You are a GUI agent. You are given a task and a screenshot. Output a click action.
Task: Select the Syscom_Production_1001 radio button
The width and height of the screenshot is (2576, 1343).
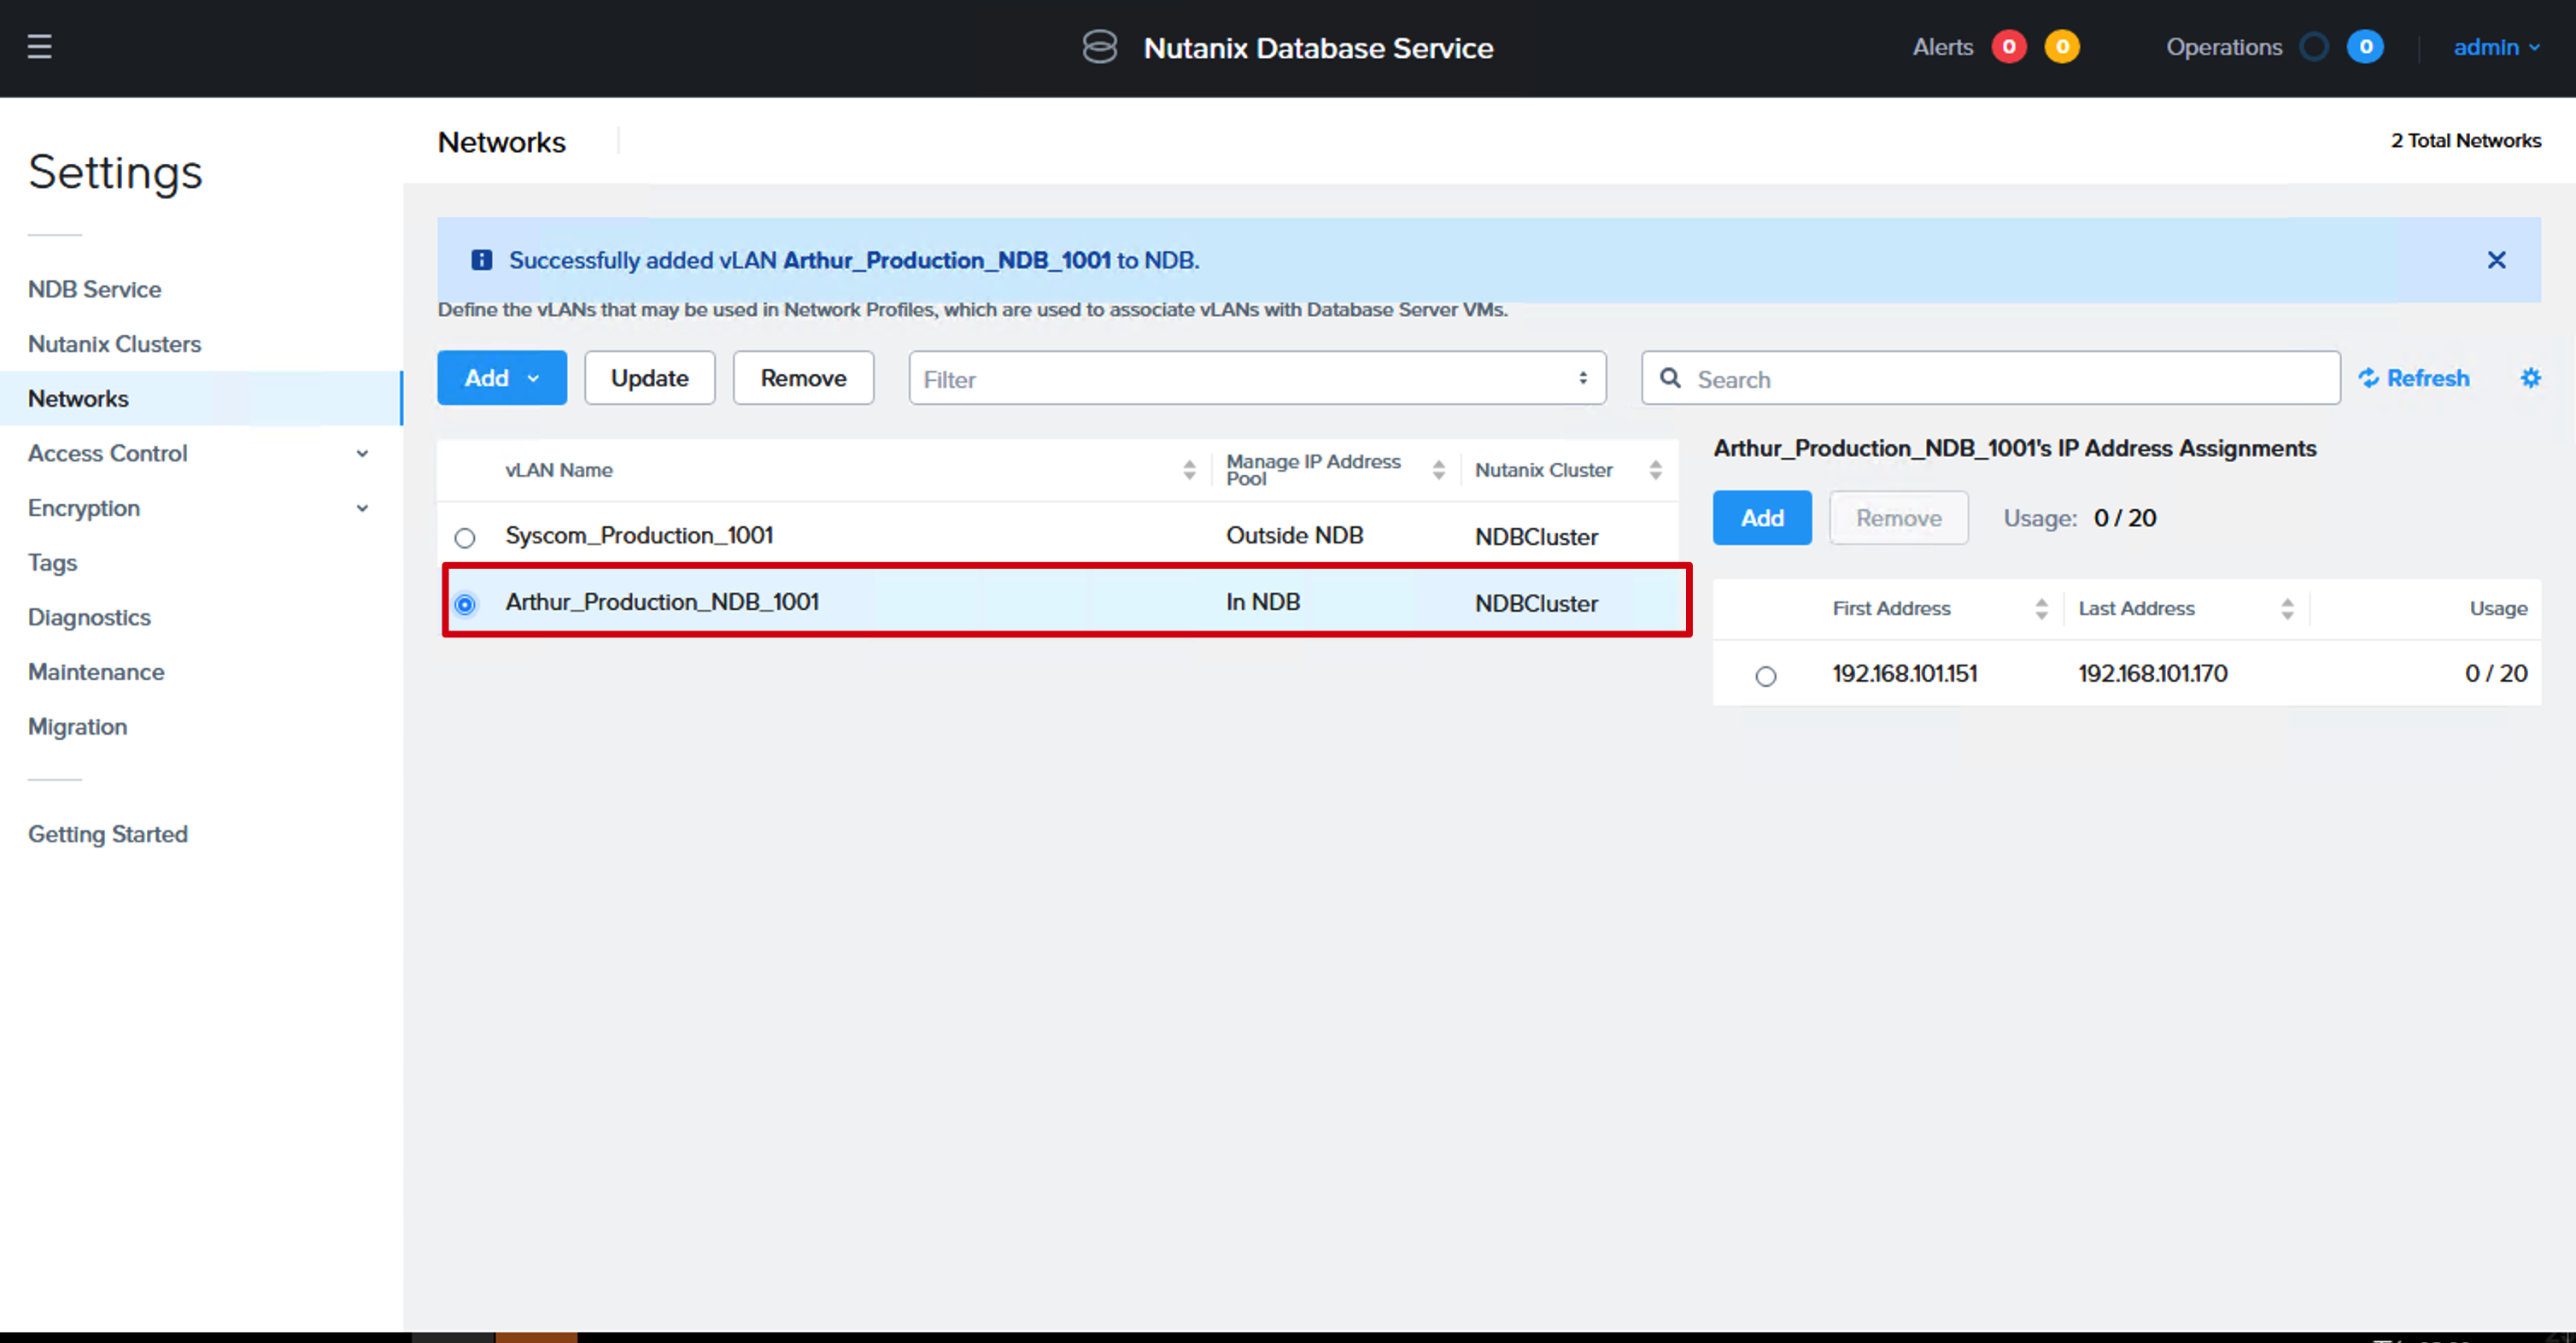465,538
